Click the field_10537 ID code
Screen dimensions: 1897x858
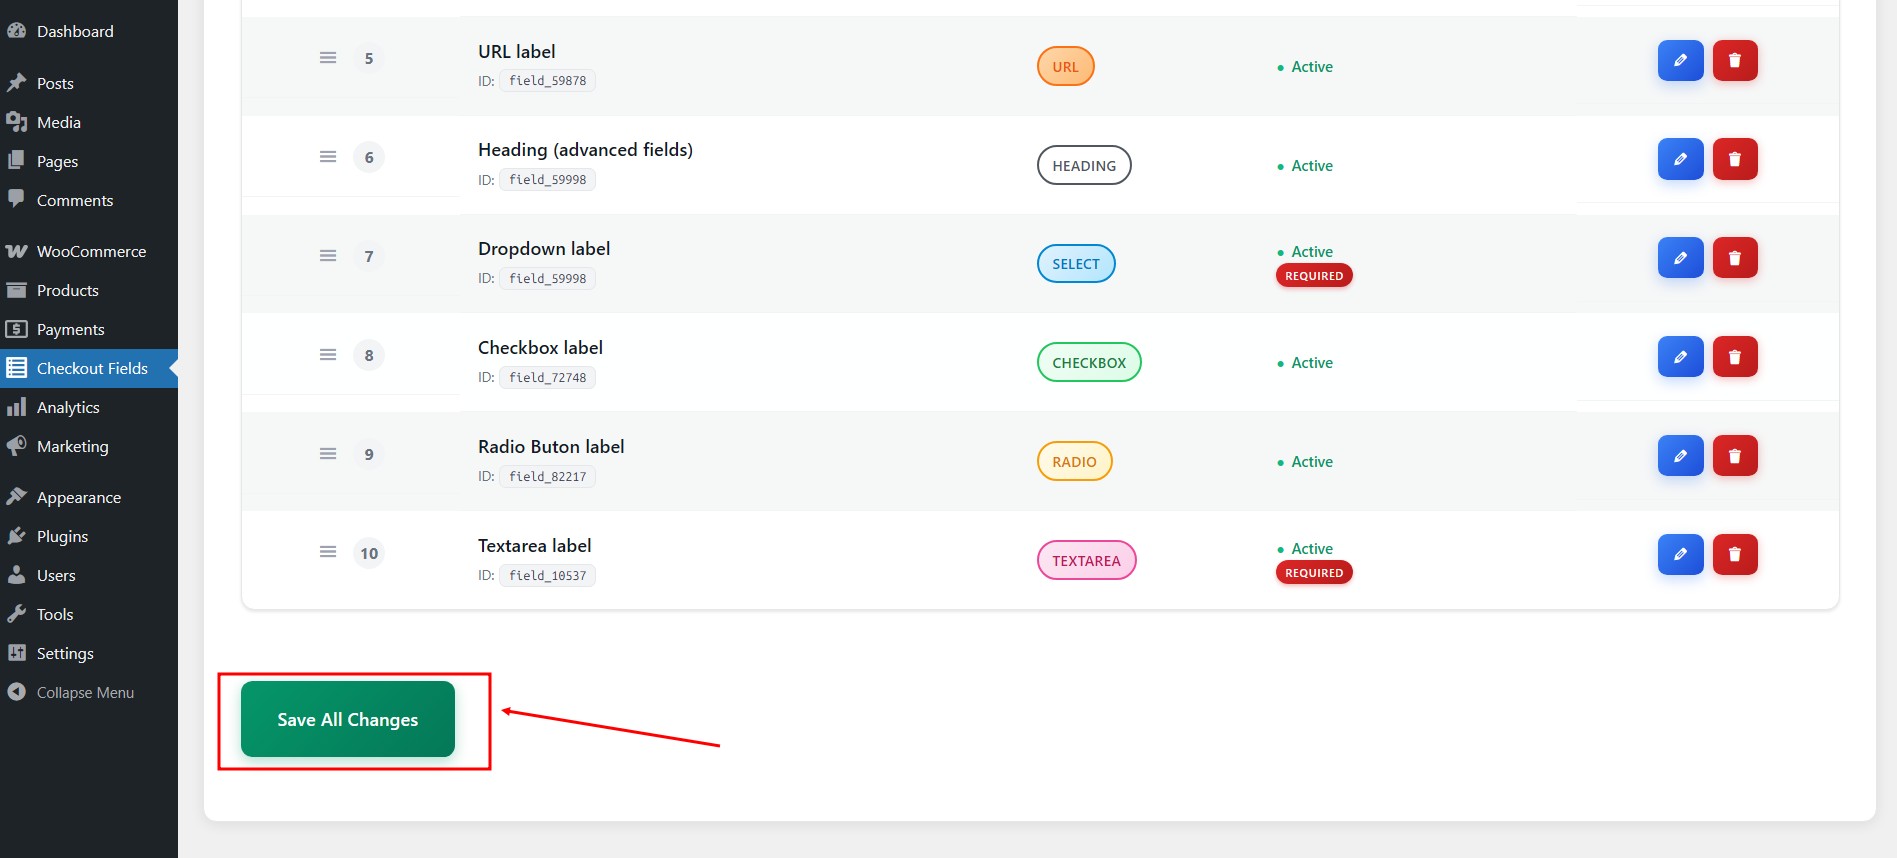548,576
